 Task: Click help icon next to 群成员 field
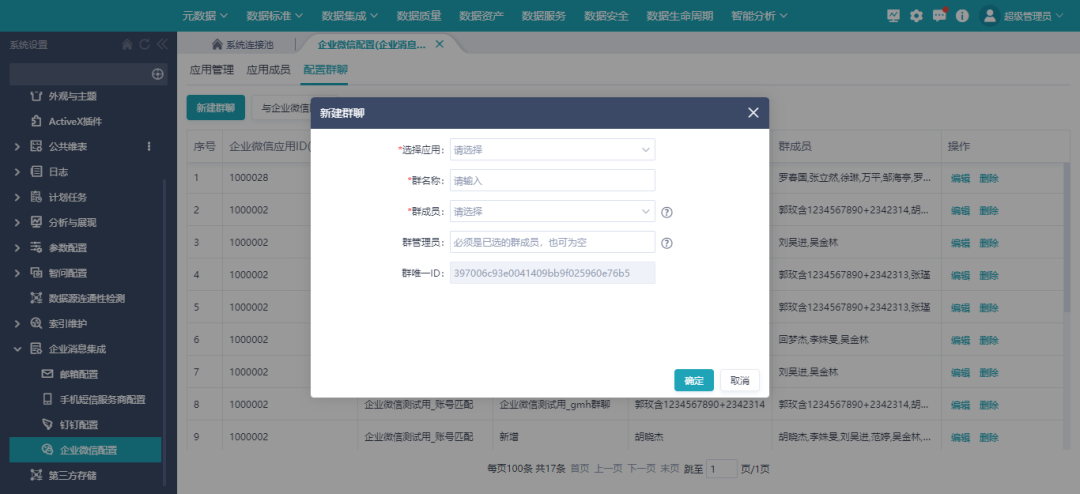[x=667, y=212]
